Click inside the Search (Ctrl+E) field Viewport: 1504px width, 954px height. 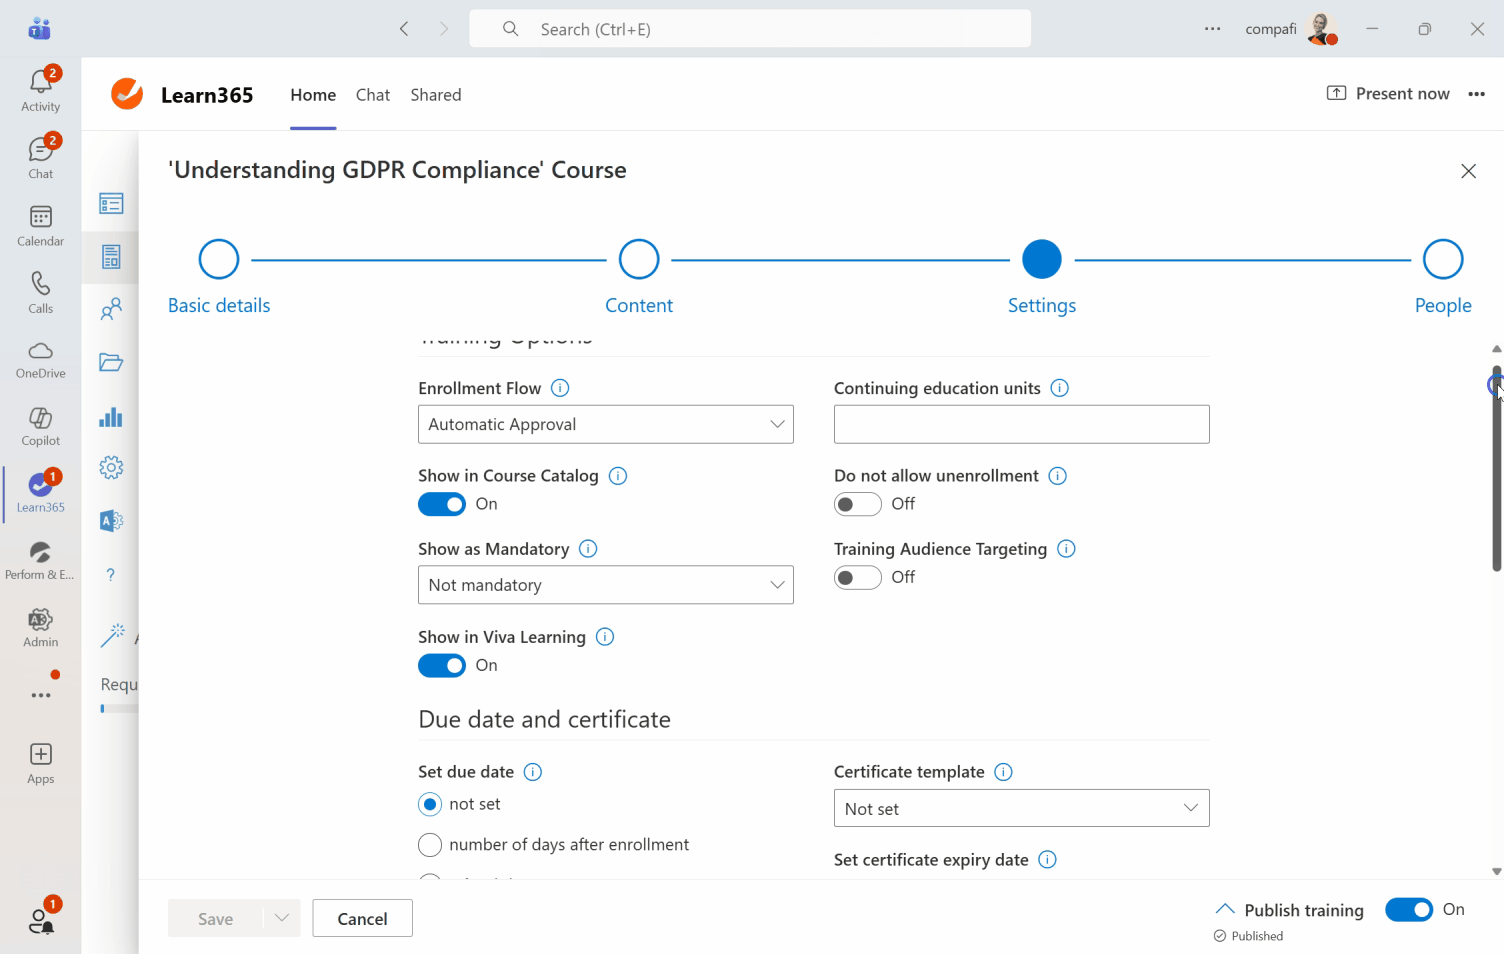point(749,28)
